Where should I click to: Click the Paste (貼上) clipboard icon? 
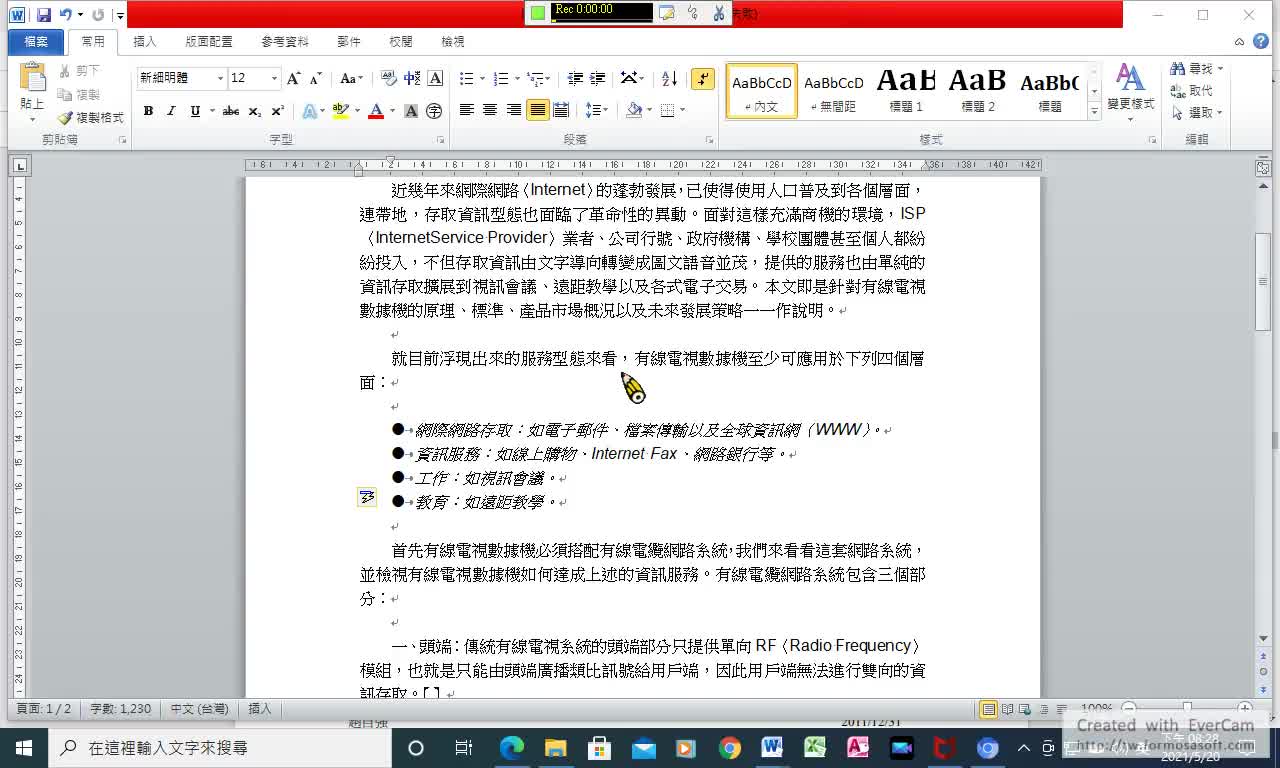tap(32, 78)
